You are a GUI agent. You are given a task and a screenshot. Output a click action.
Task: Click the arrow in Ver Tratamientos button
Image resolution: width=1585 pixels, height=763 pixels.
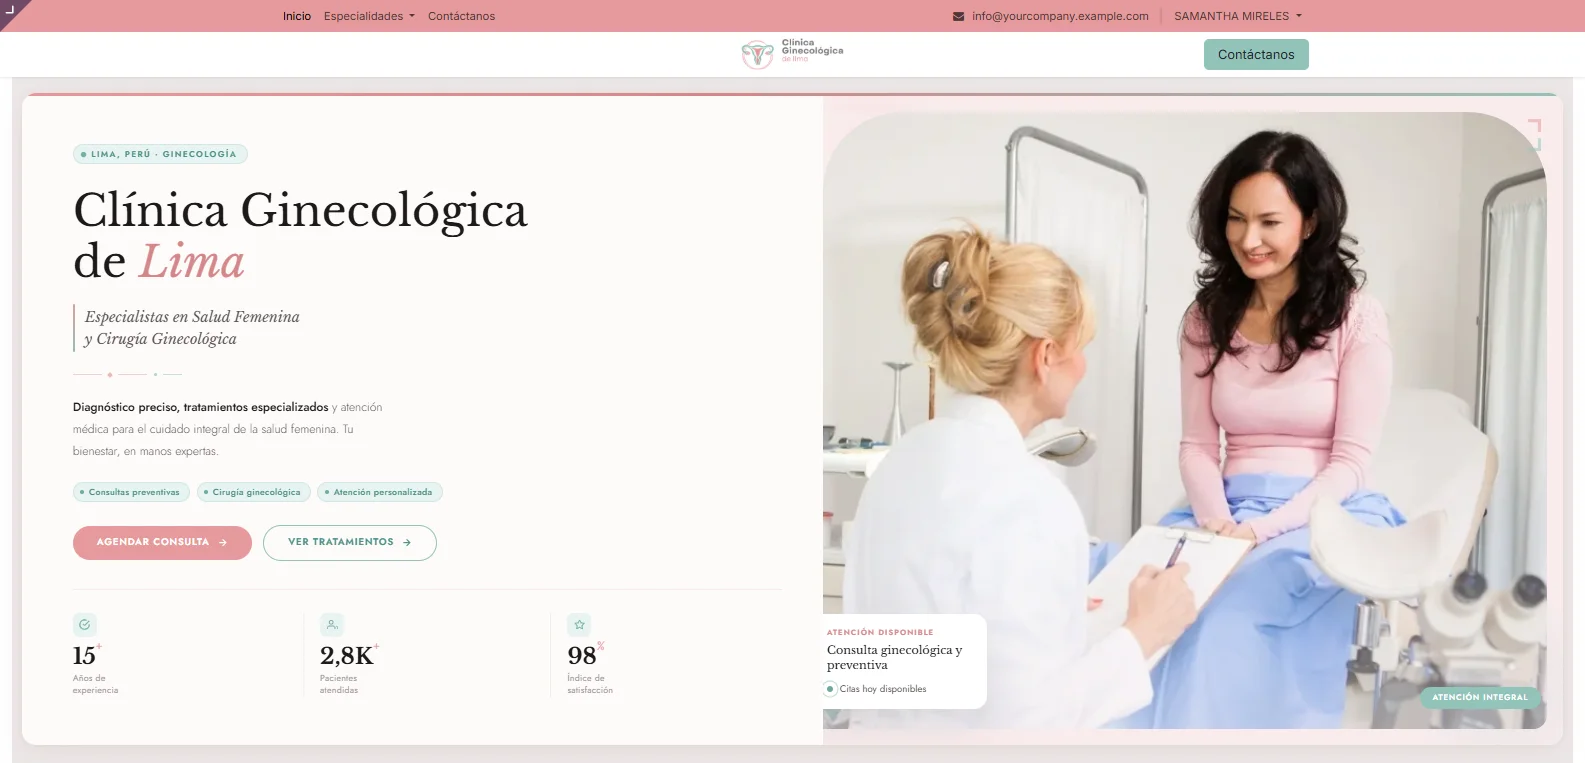tap(407, 543)
